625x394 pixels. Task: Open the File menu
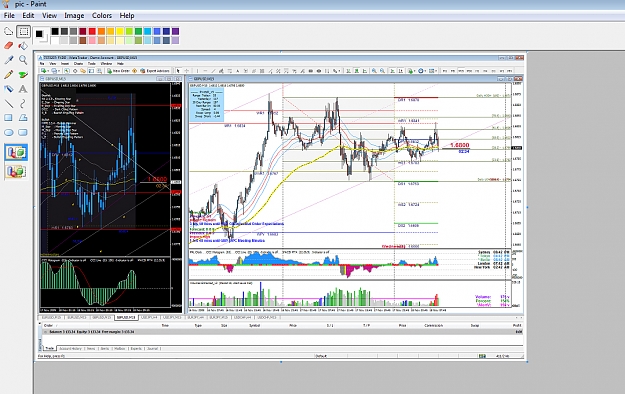point(9,16)
